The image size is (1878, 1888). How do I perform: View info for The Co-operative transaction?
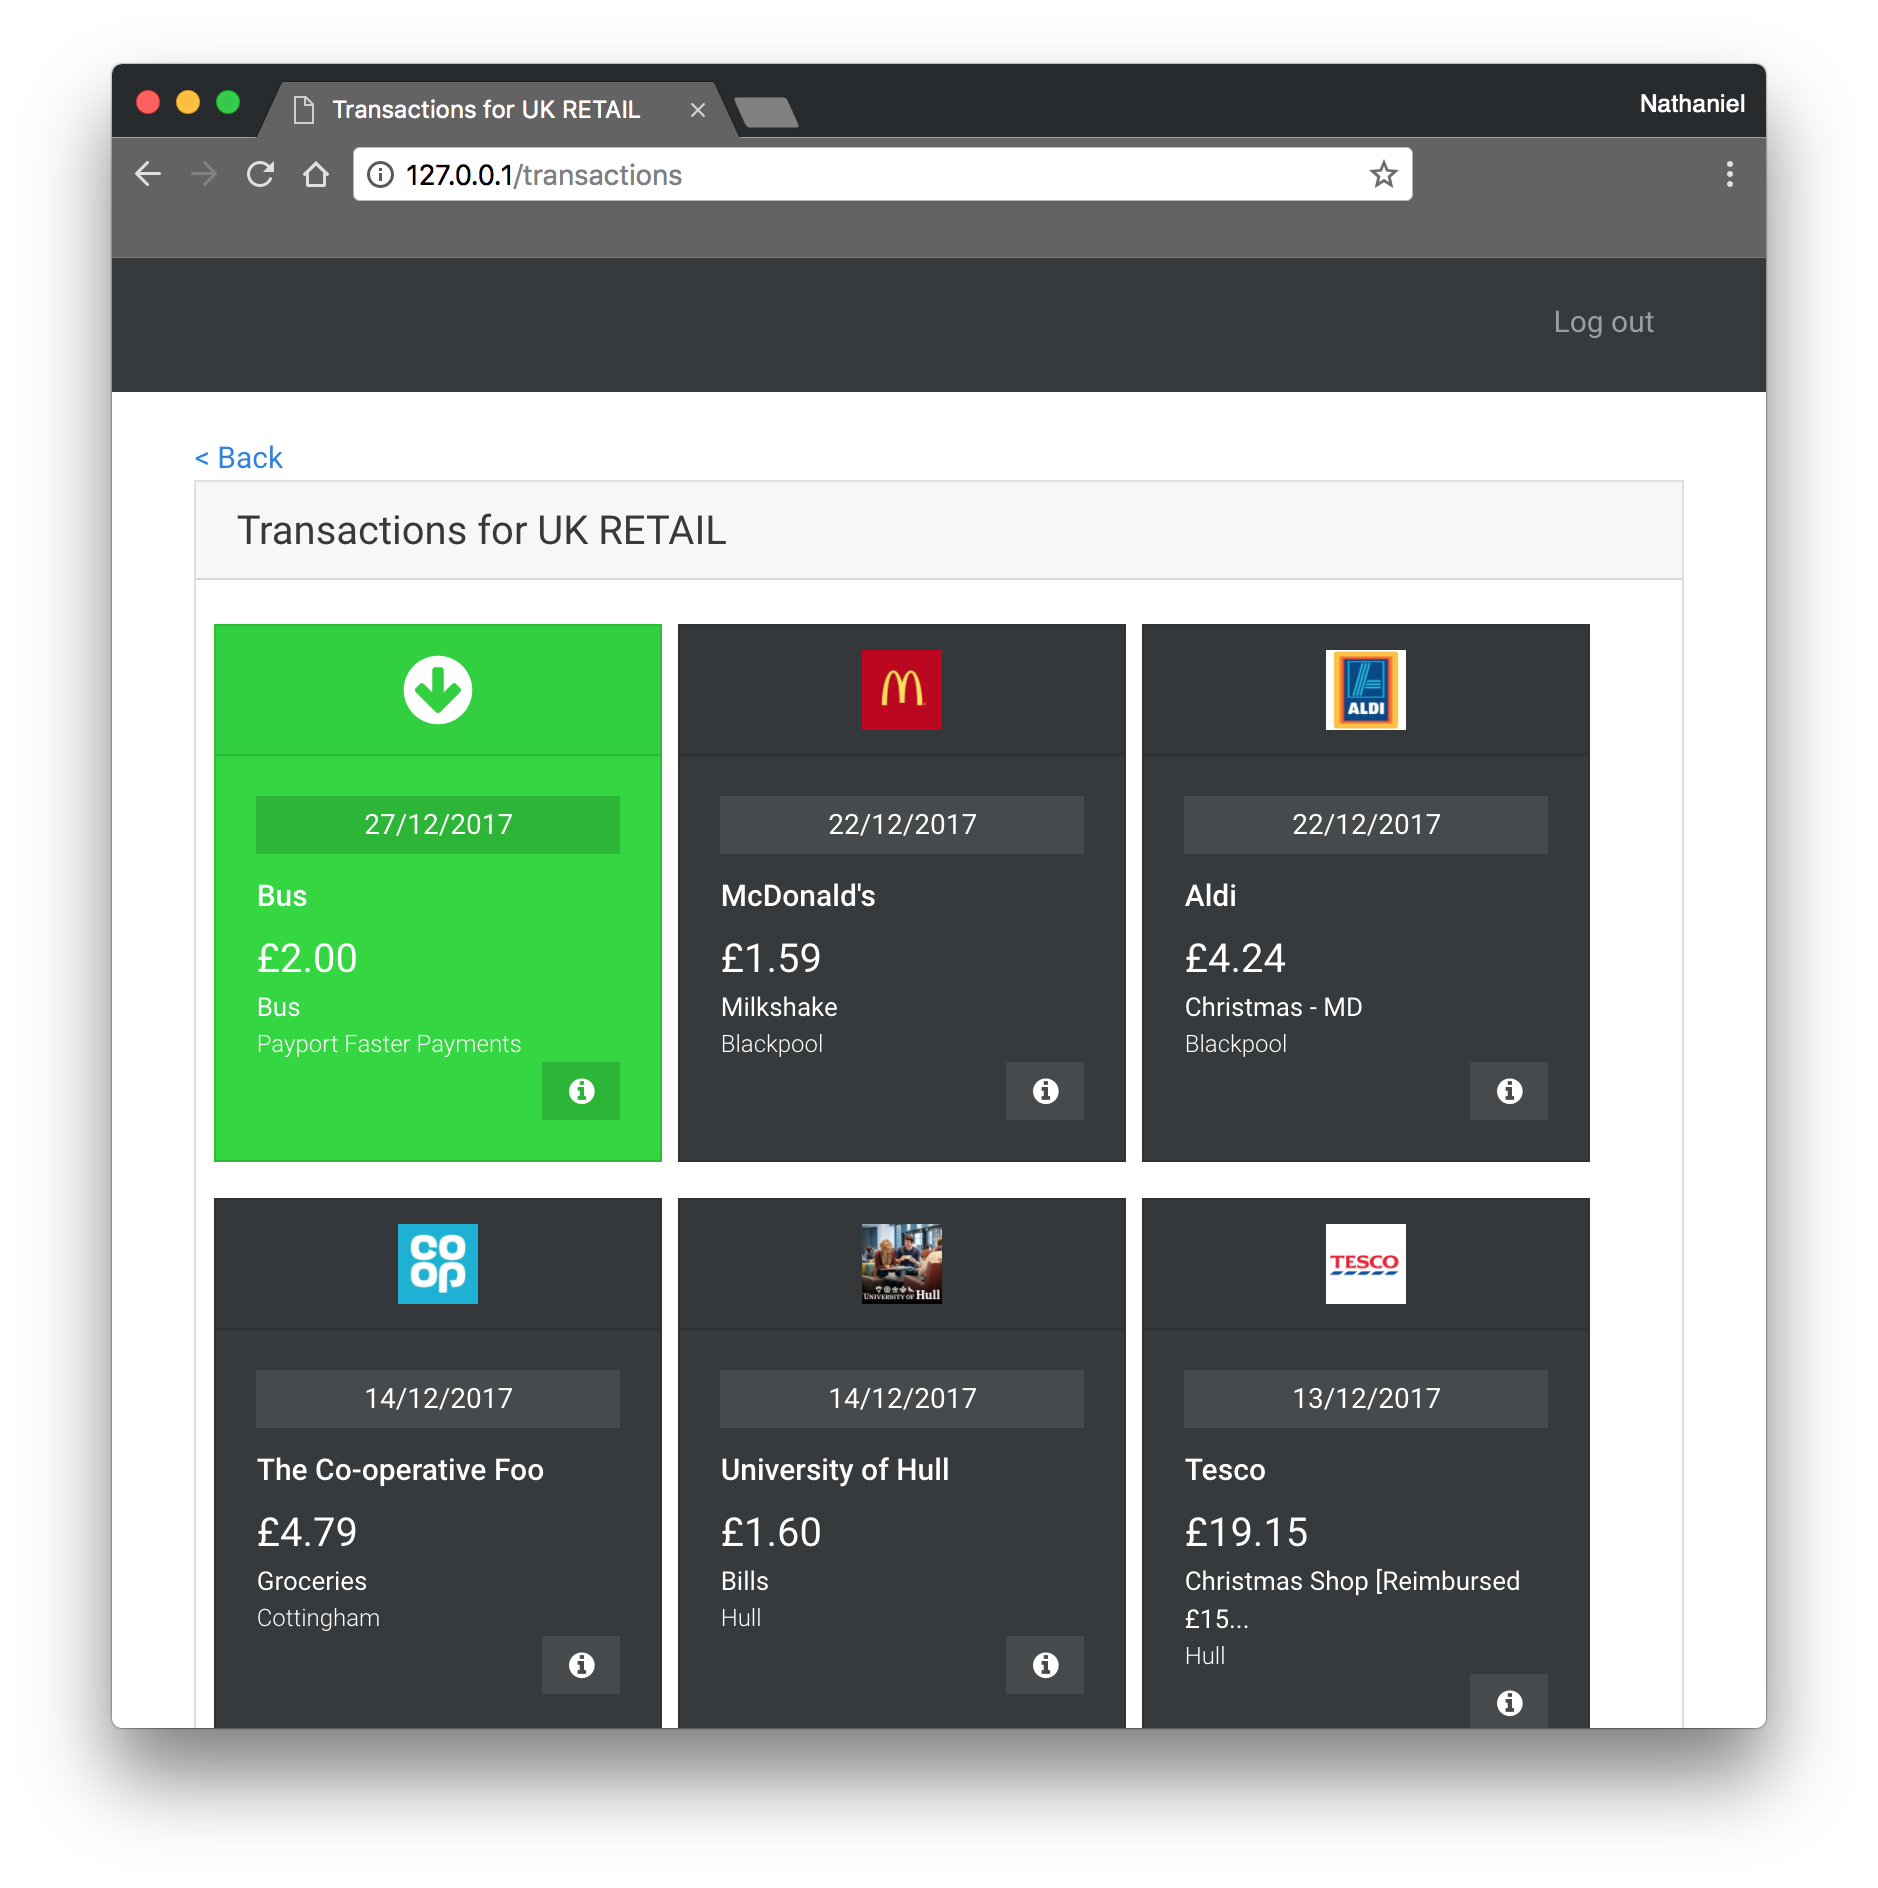tap(581, 1665)
